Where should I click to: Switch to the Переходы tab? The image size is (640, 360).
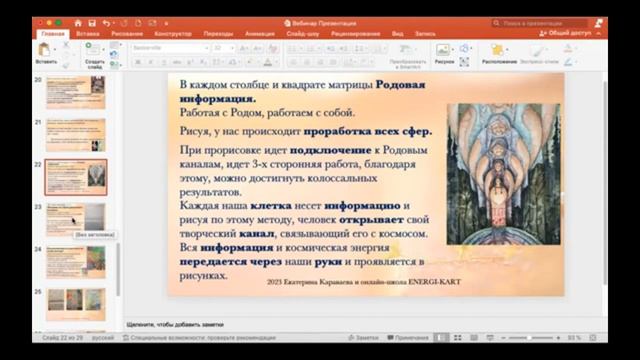(x=218, y=34)
